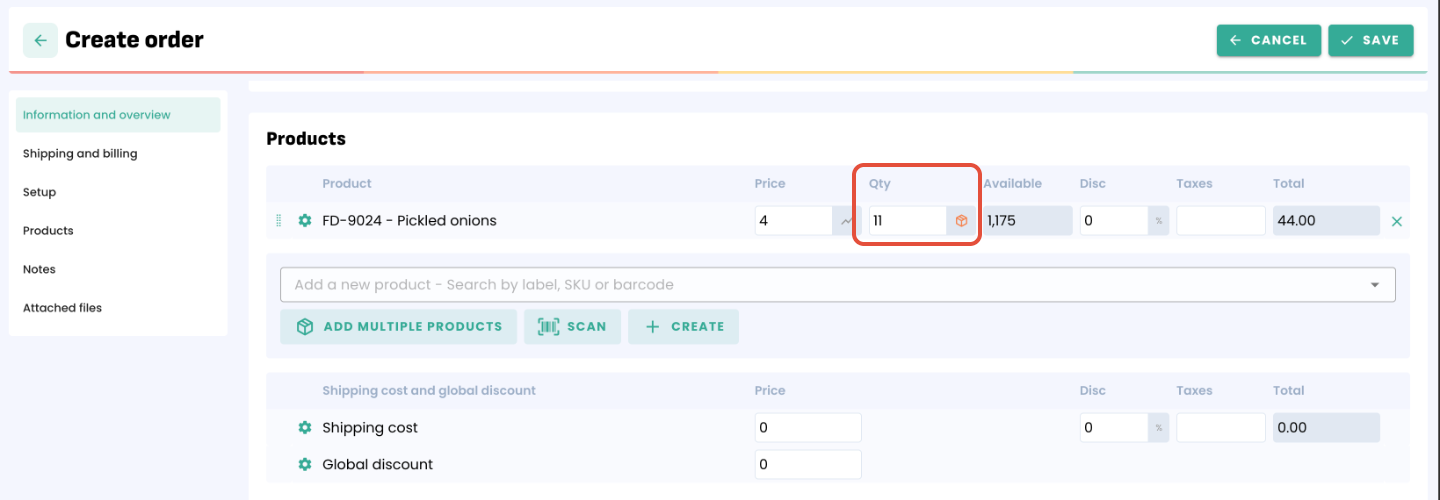Click the Scan barcode button
Image resolution: width=1440 pixels, height=500 pixels.
[x=572, y=327]
